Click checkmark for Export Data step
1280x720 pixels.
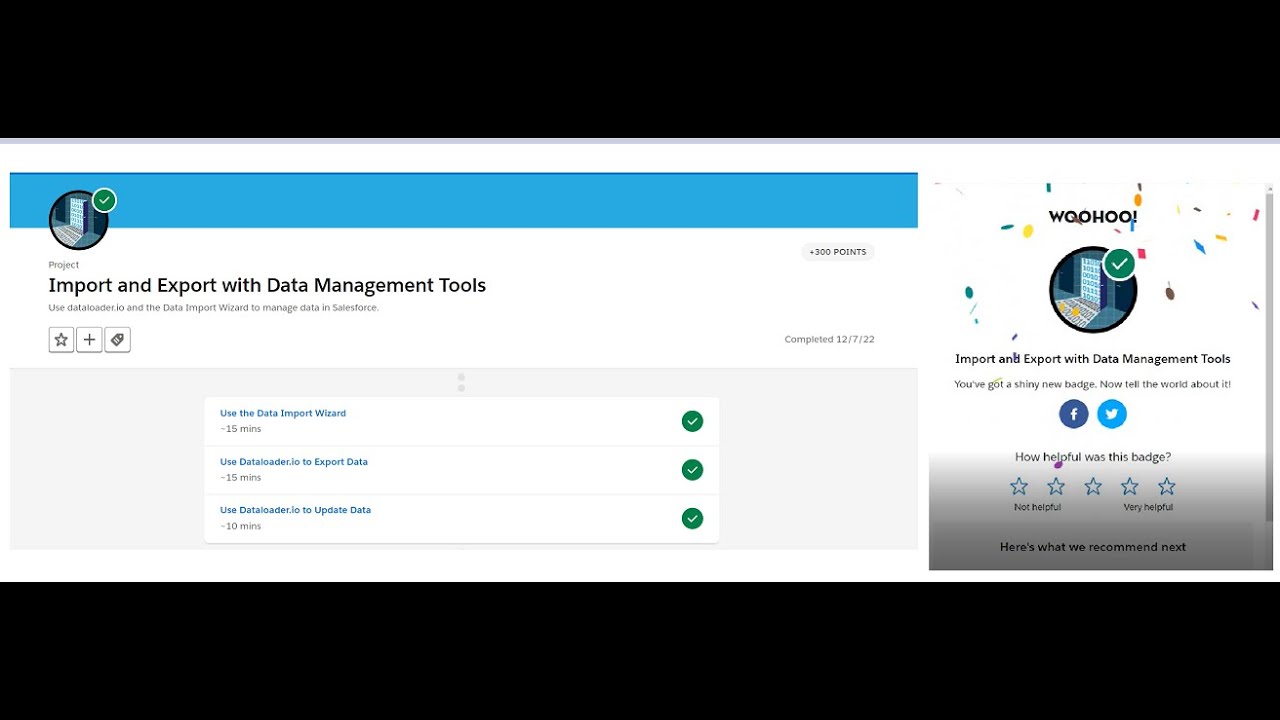tap(692, 470)
